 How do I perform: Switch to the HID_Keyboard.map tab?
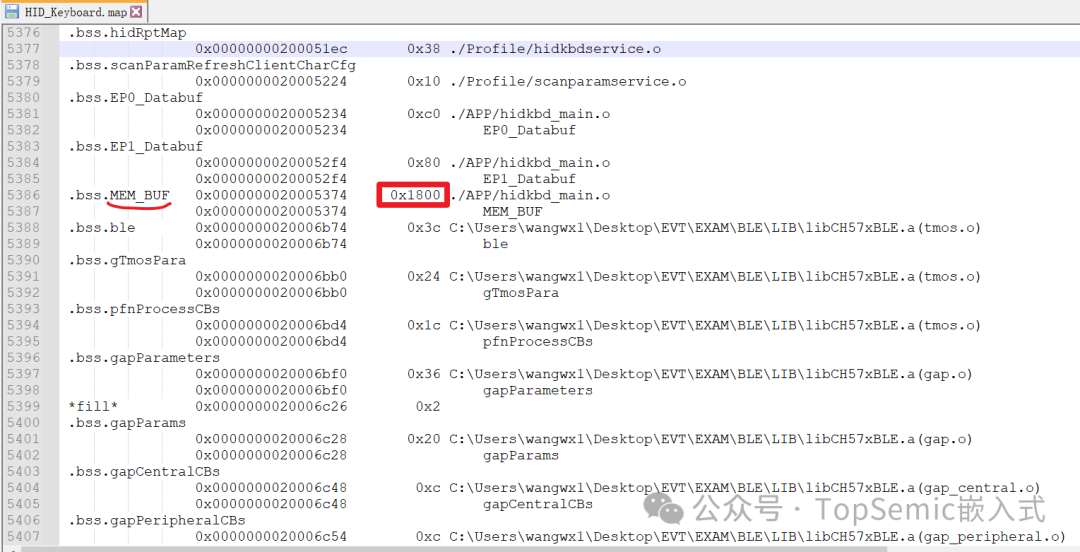coord(75,11)
